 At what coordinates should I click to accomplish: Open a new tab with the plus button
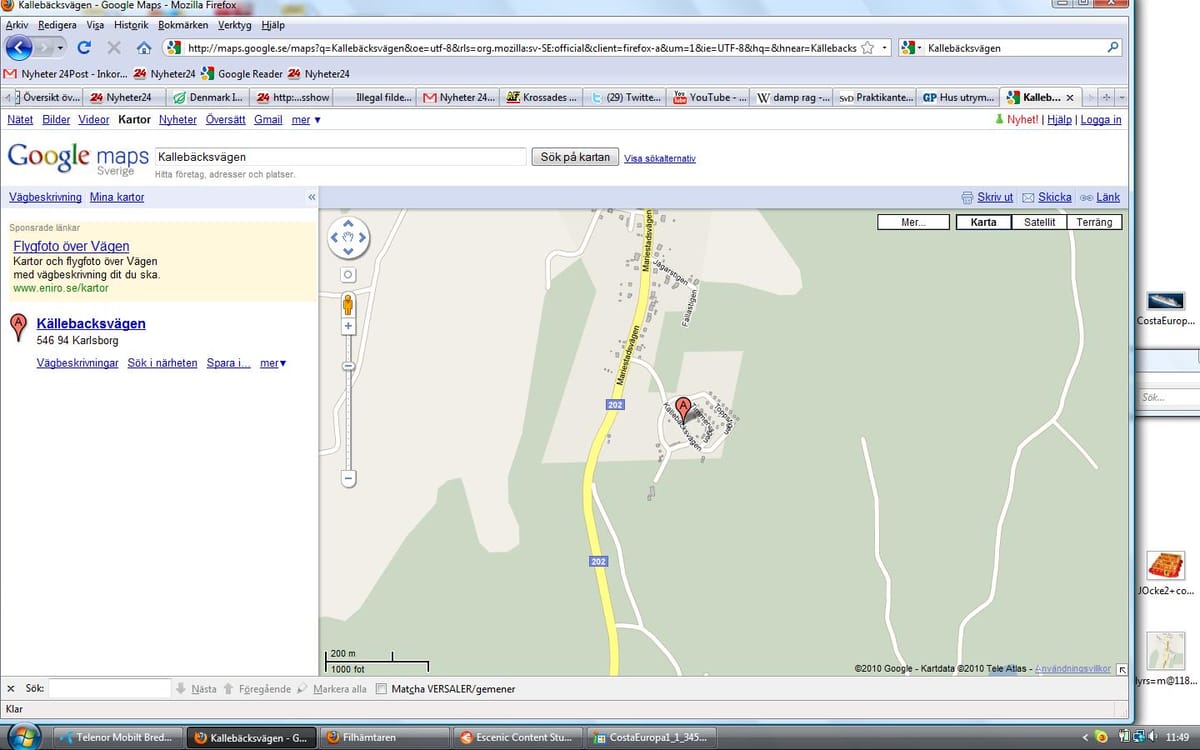pos(1106,97)
